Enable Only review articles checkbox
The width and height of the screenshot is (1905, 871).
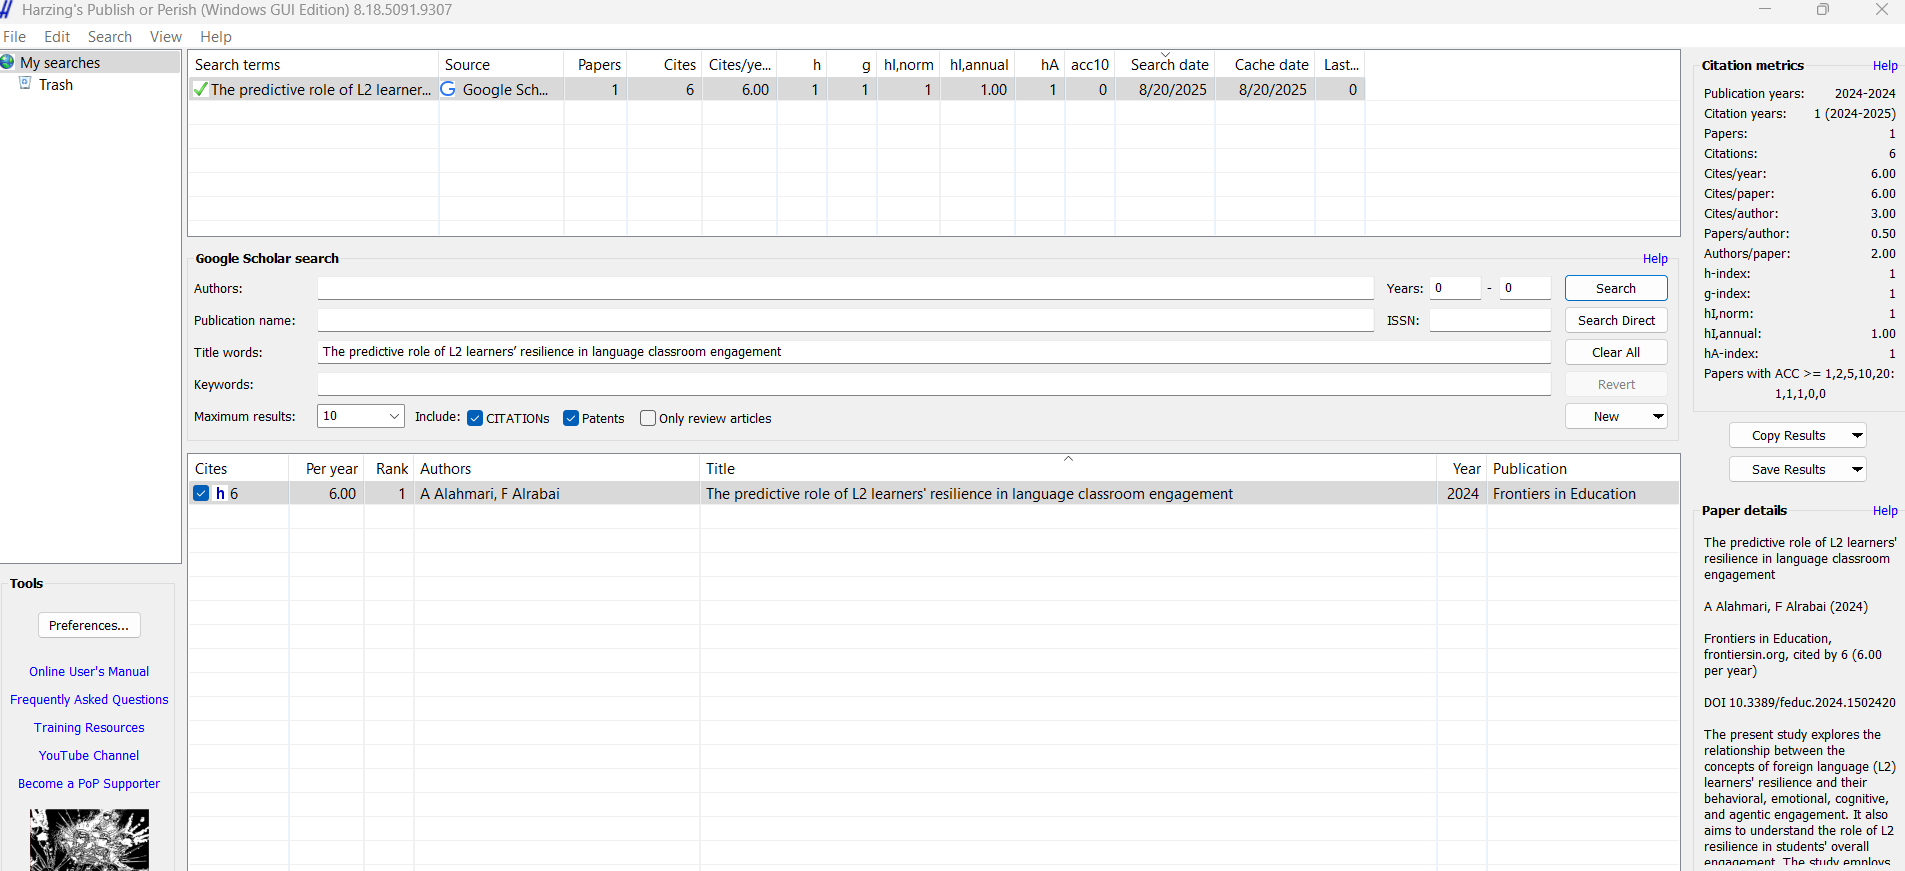(648, 418)
